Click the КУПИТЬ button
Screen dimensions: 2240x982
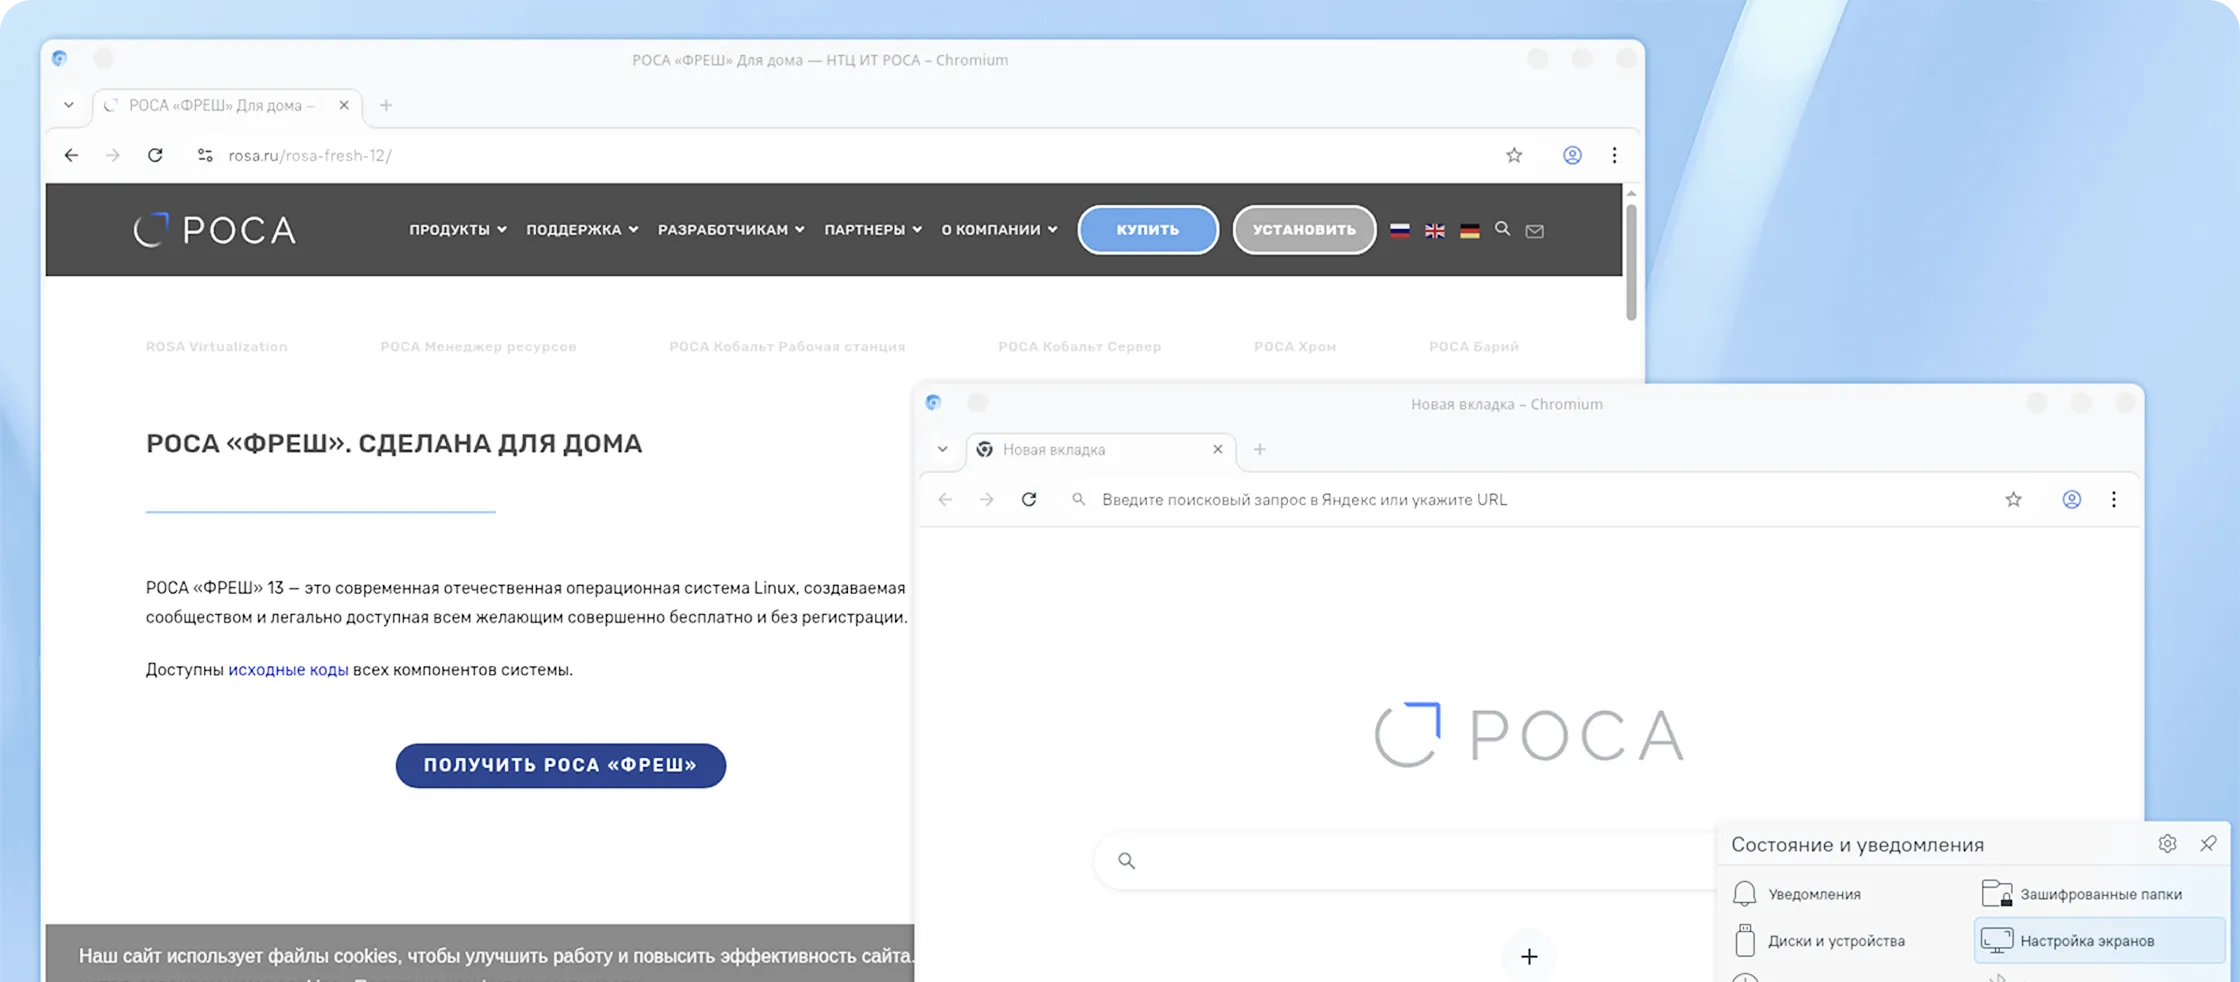(x=1148, y=230)
